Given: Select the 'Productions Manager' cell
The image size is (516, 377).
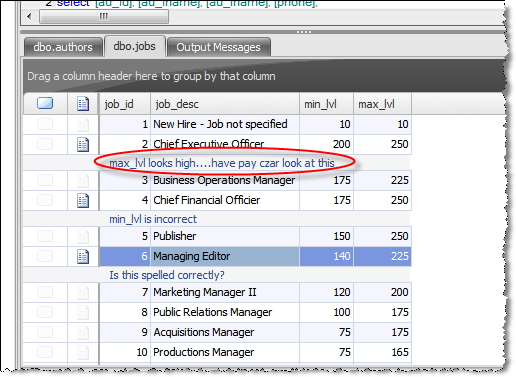Looking at the screenshot, I should pyautogui.click(x=225, y=352).
